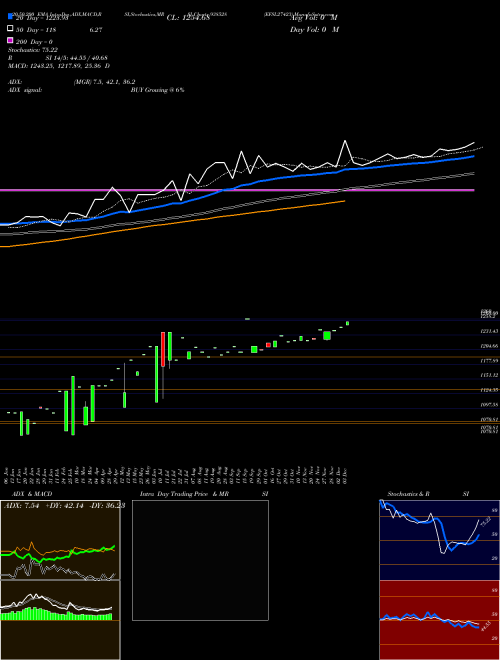Click the 73.22 value on Stochastics chart
The image size is (500, 660).
point(485,521)
